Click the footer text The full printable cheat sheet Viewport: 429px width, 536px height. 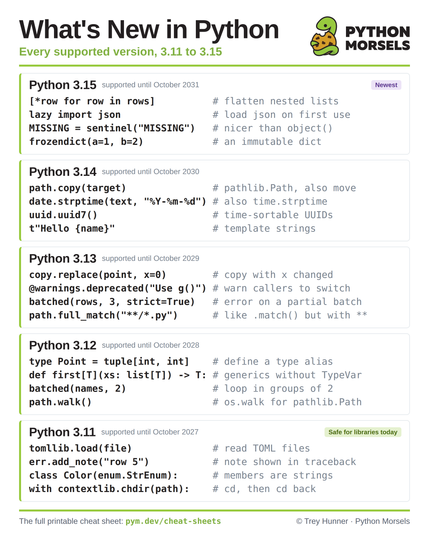pos(71,521)
